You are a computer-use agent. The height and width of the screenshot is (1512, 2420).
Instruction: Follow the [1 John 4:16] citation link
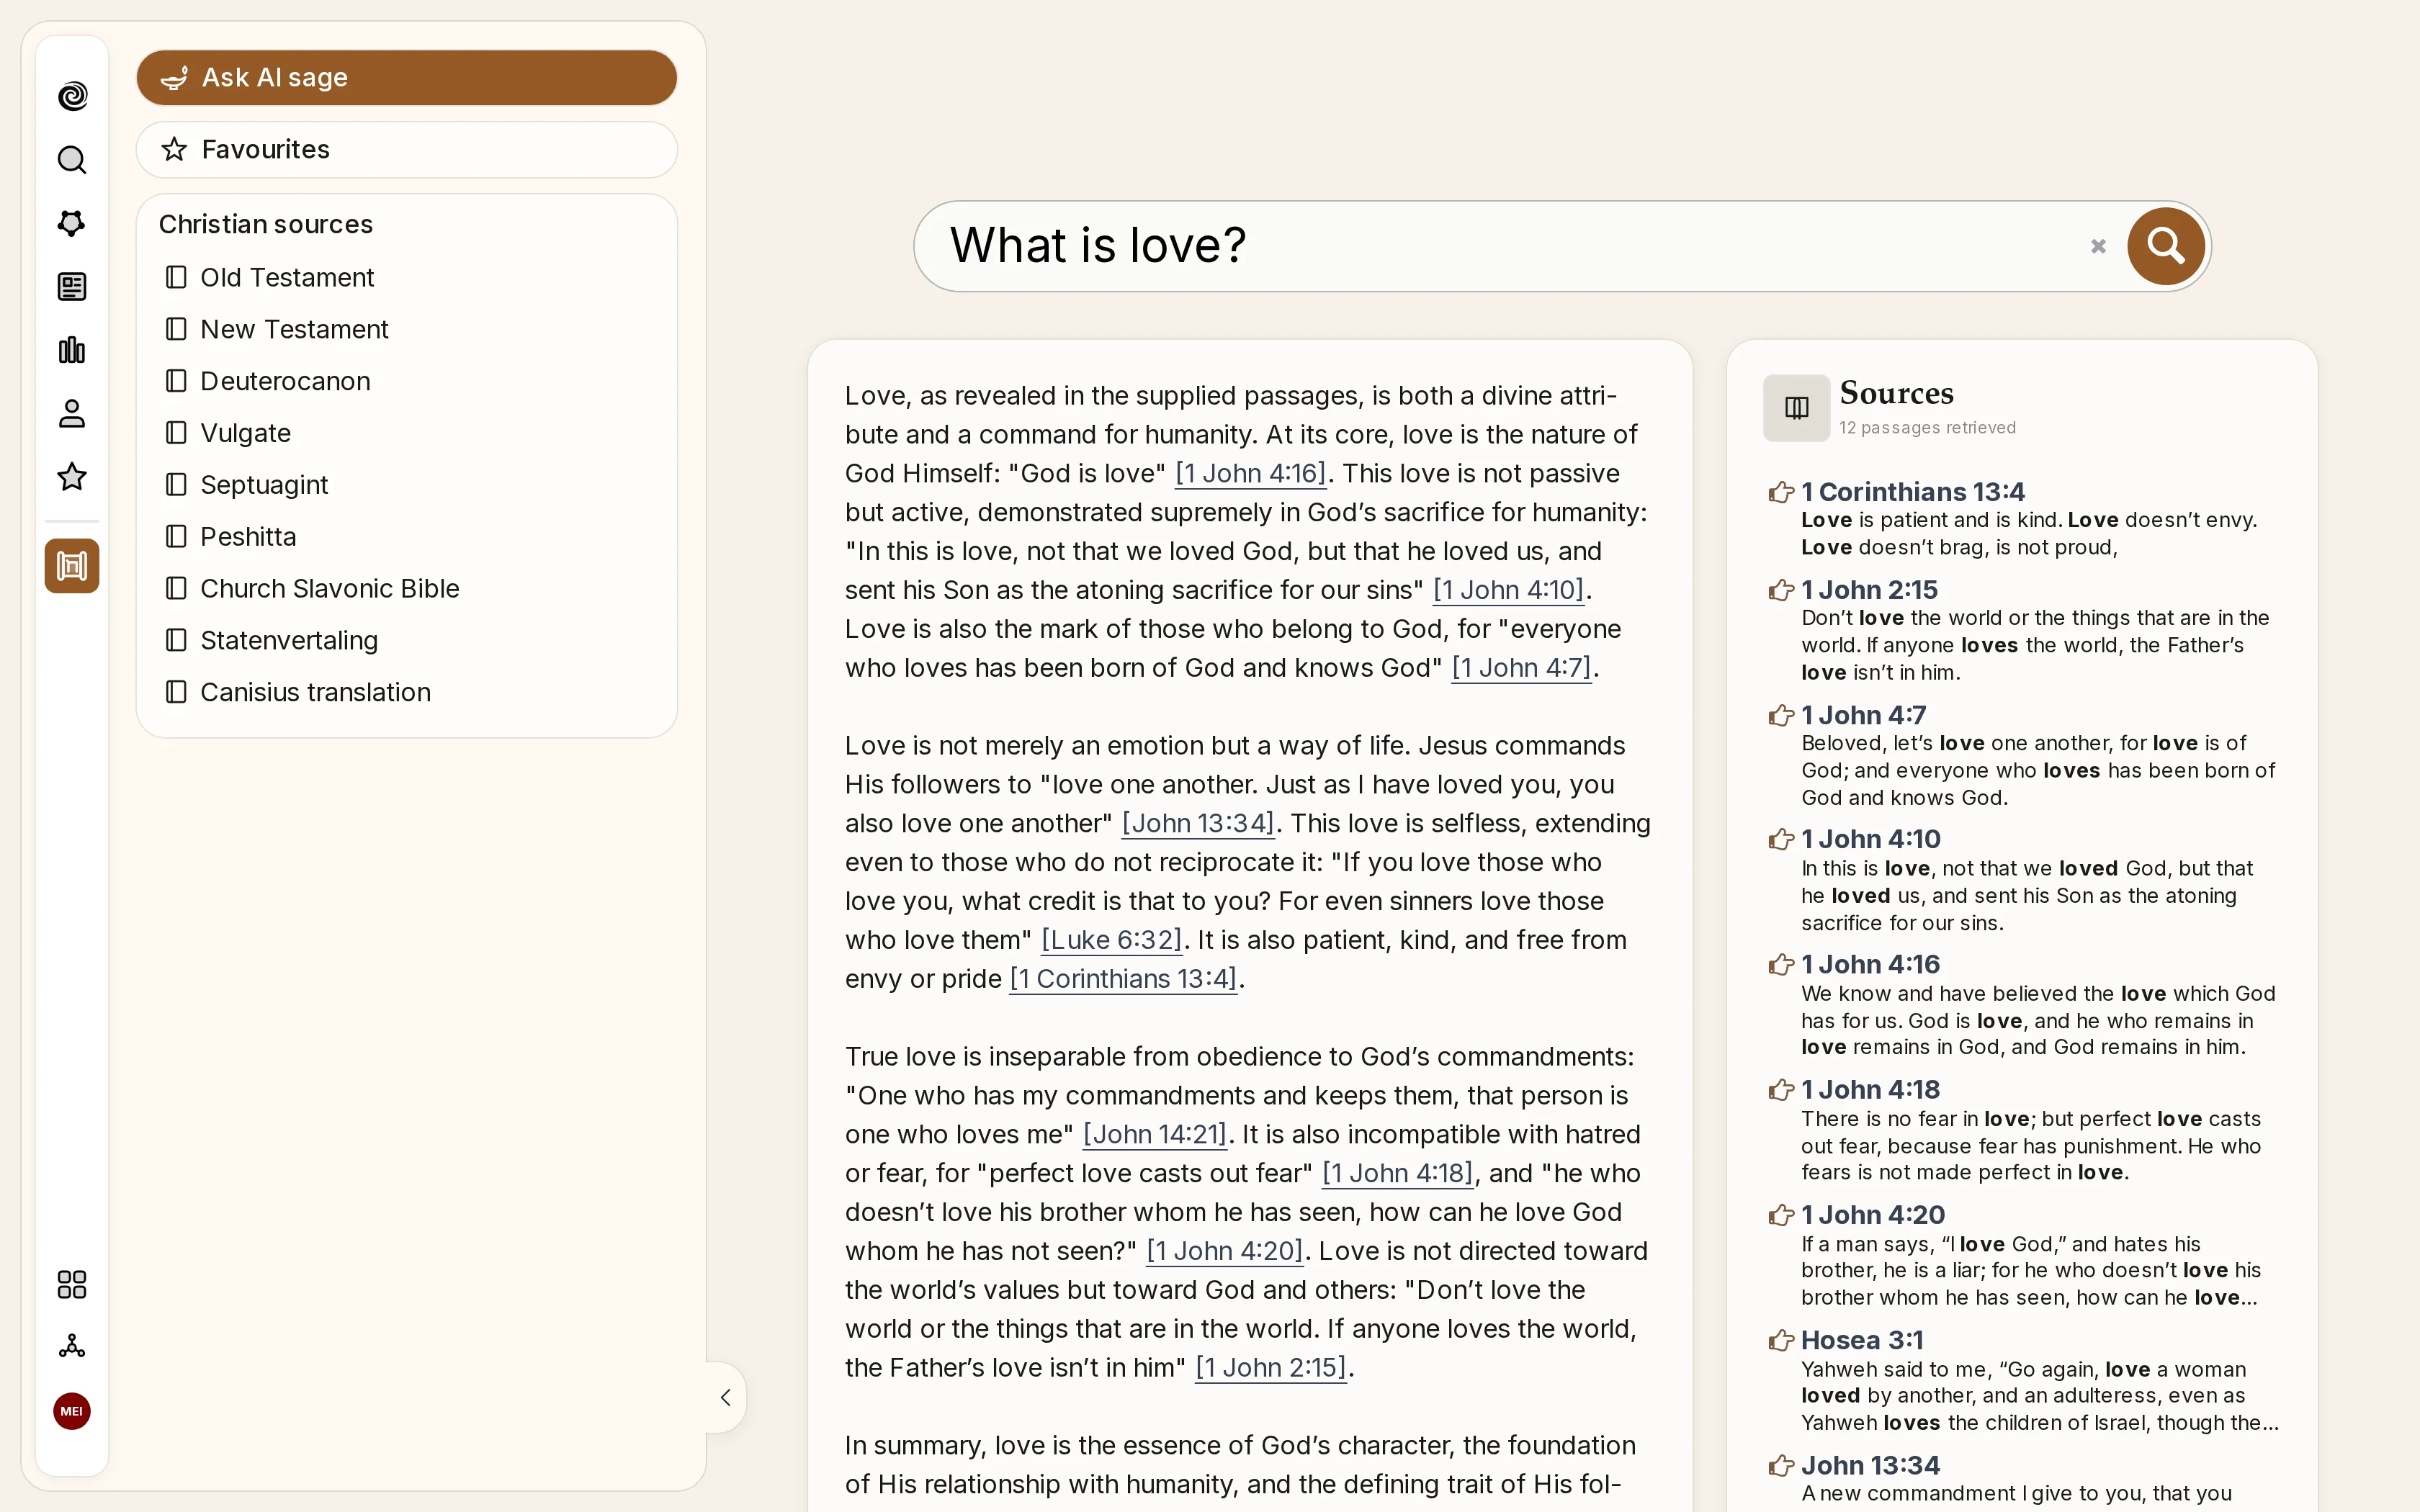click(x=1250, y=473)
